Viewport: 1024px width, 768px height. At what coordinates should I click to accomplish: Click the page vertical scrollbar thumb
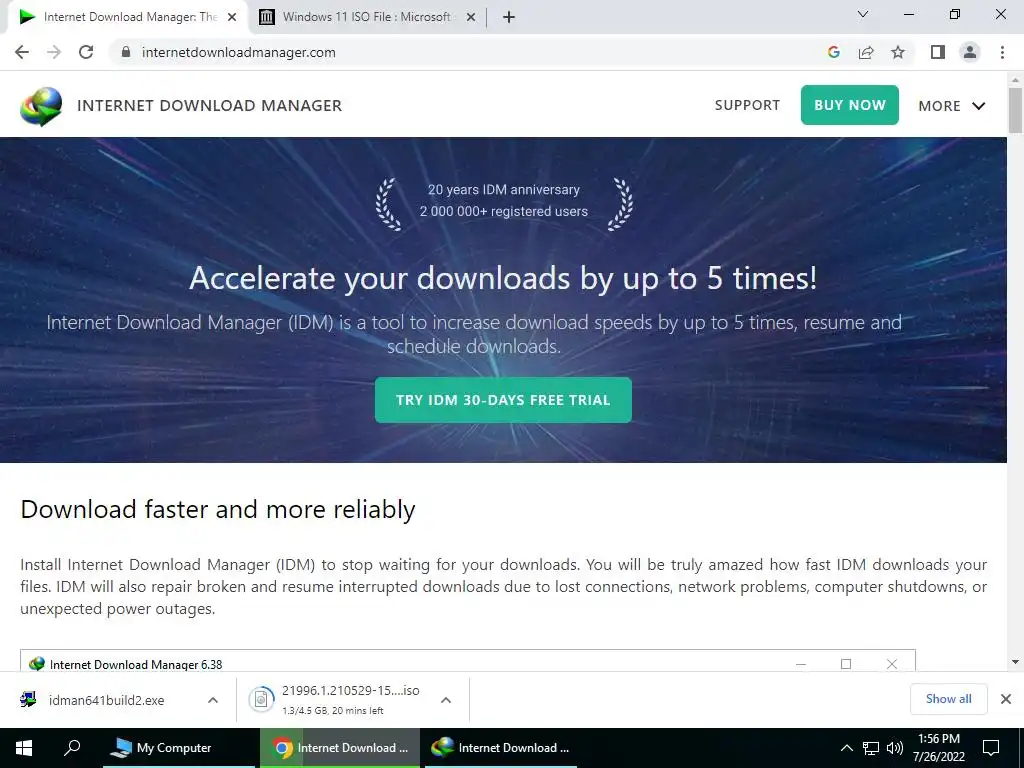click(1015, 110)
